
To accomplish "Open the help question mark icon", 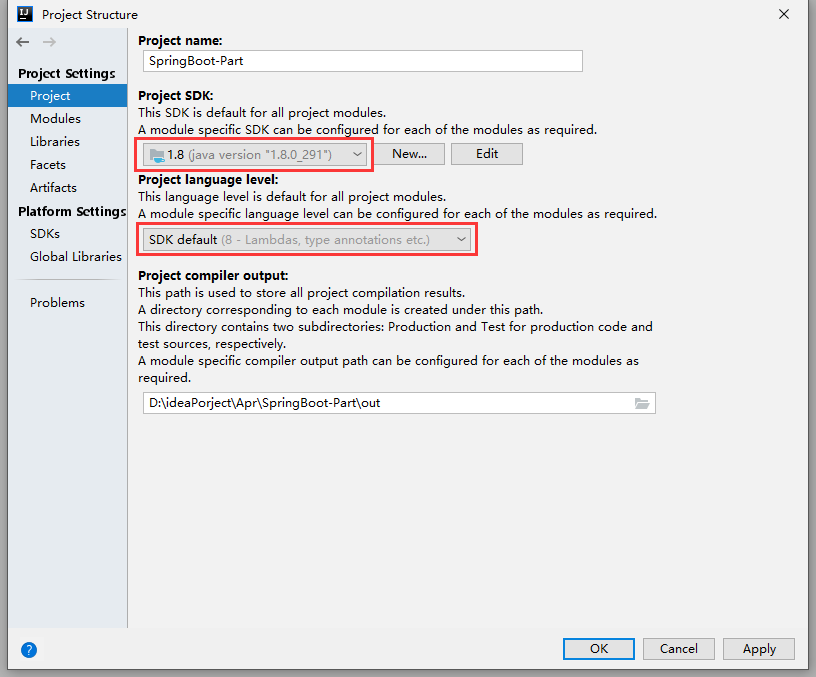I will (29, 649).
